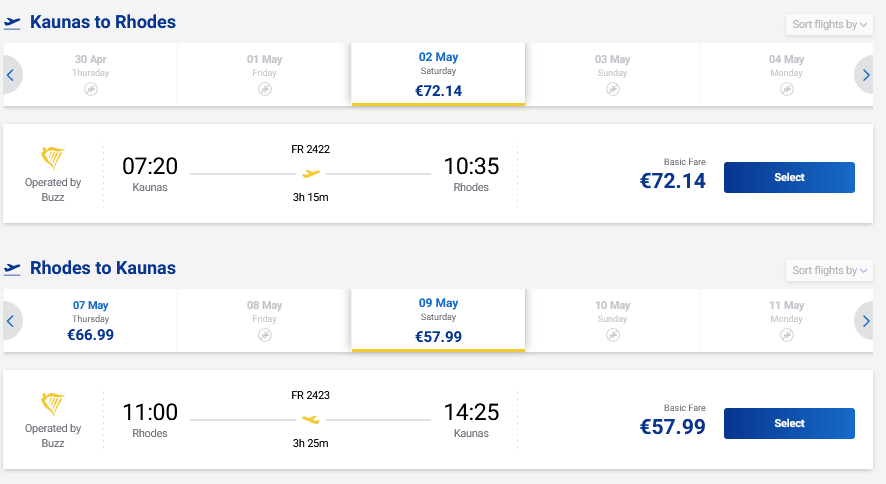The height and width of the screenshot is (484, 886).
Task: Open Sort flights by dropdown for return flights
Action: pyautogui.click(x=829, y=271)
